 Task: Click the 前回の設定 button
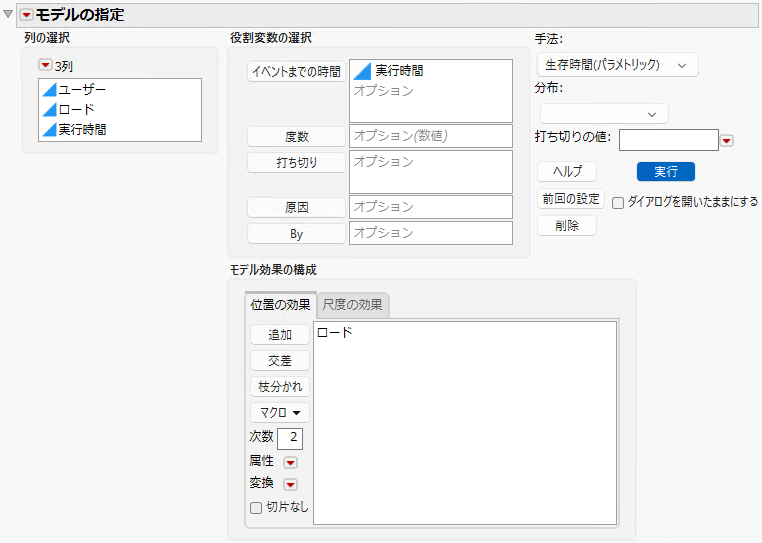click(571, 199)
